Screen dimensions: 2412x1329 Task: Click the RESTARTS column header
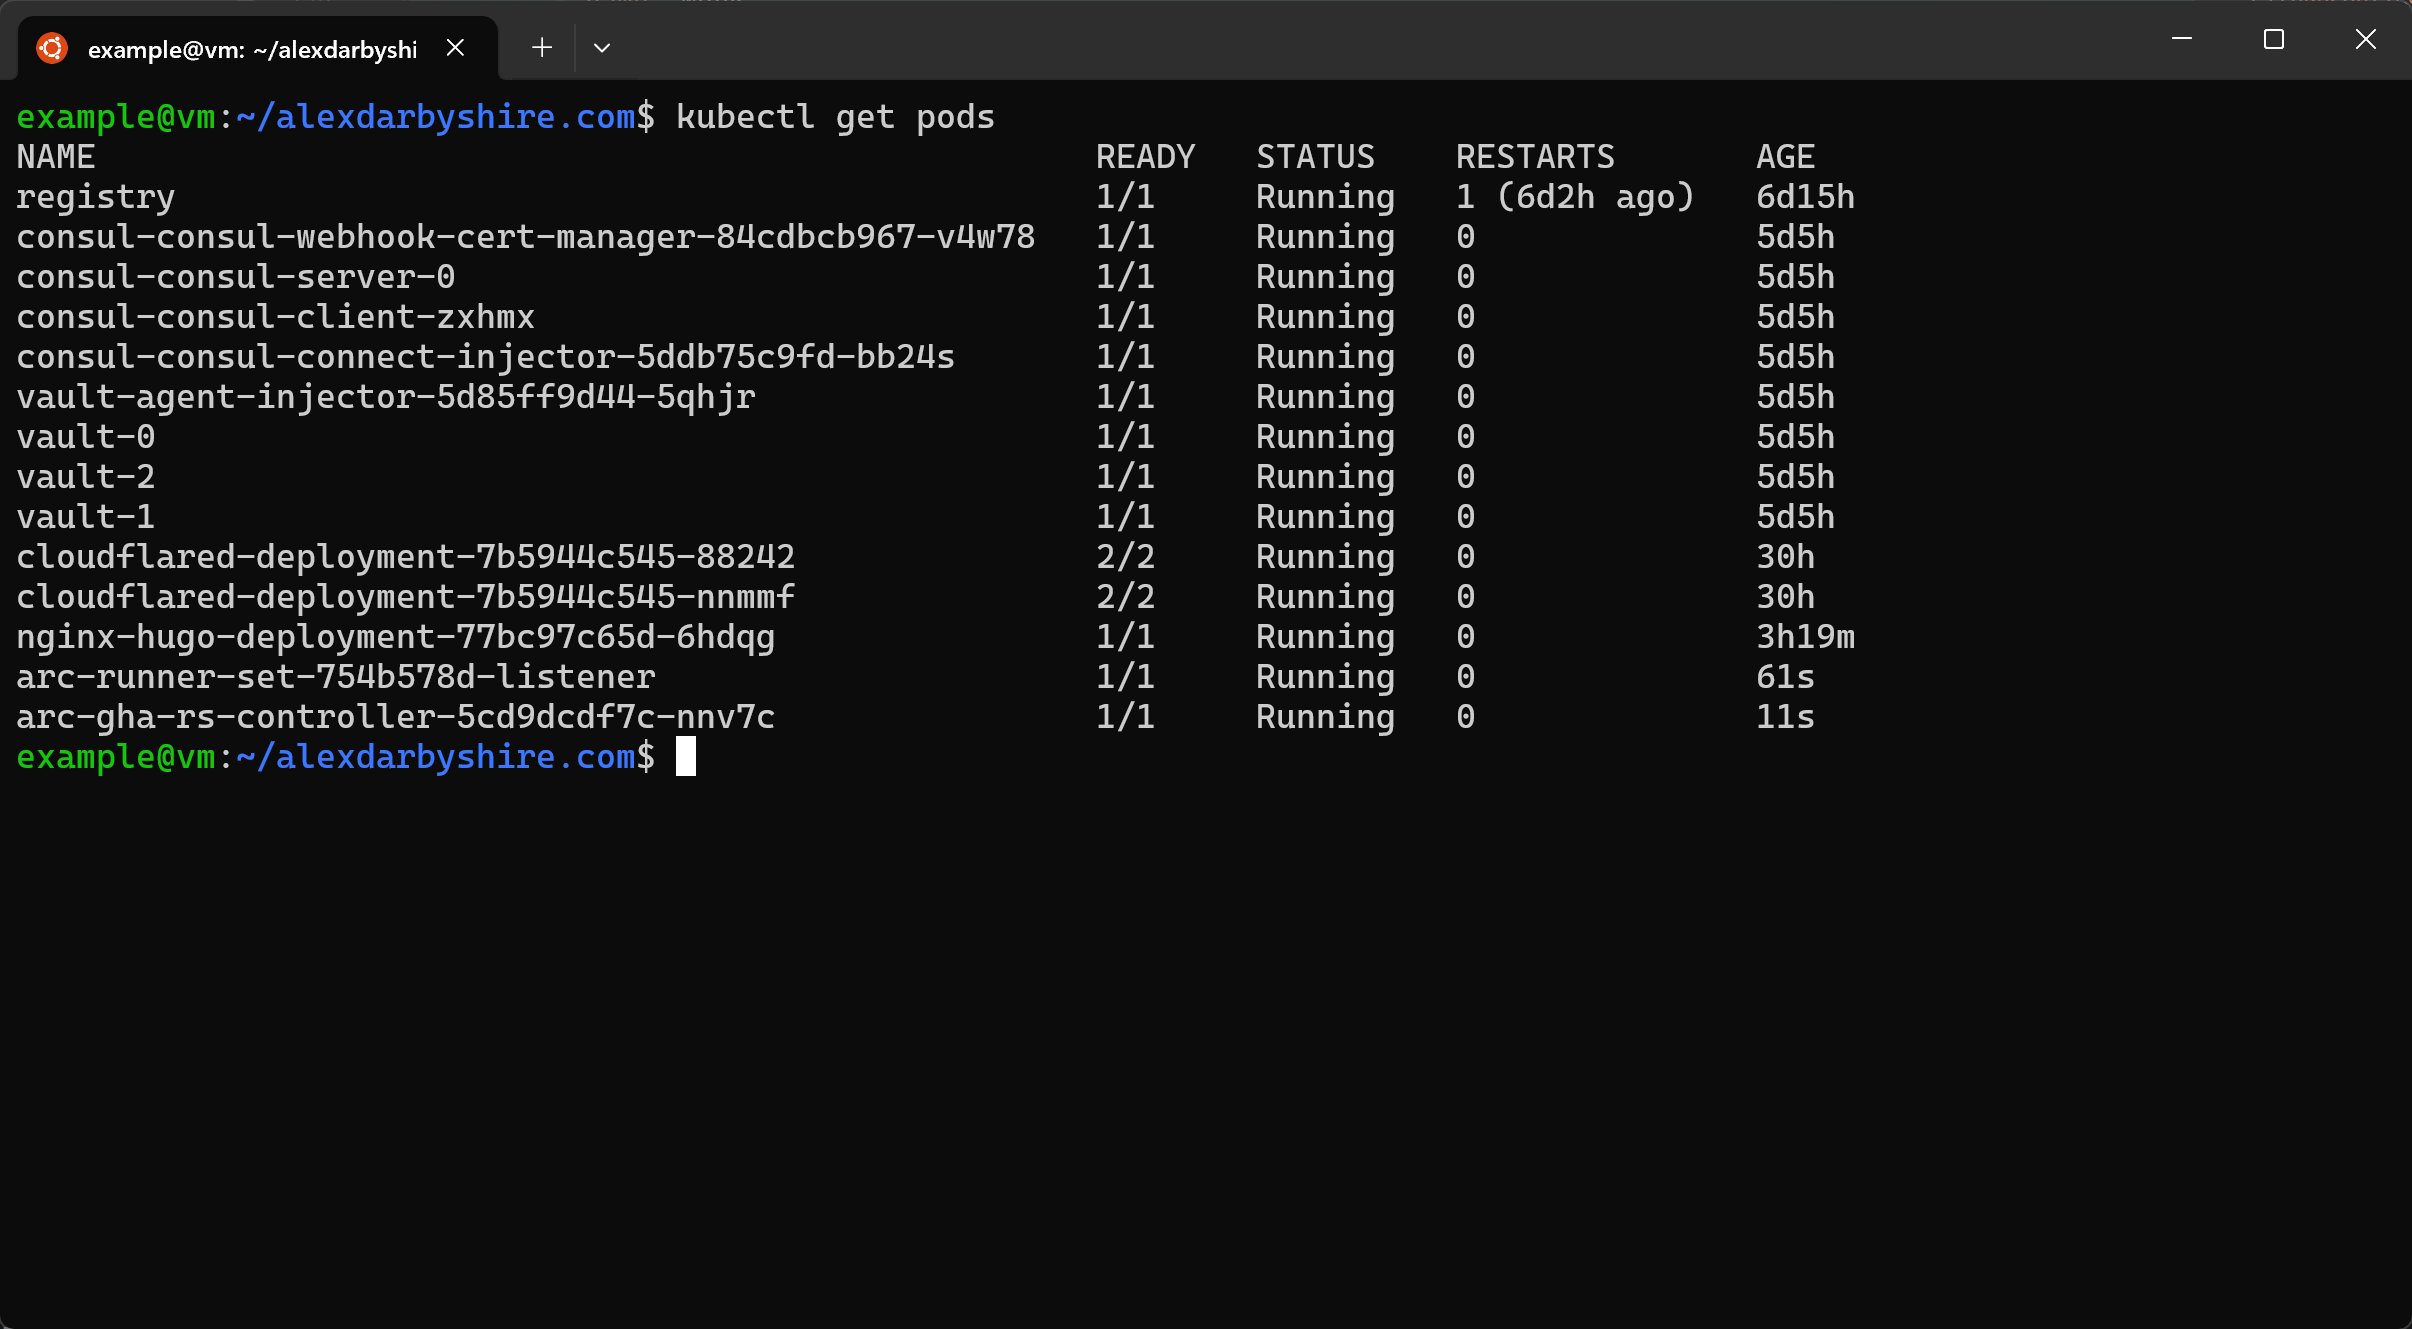pyautogui.click(x=1536, y=157)
